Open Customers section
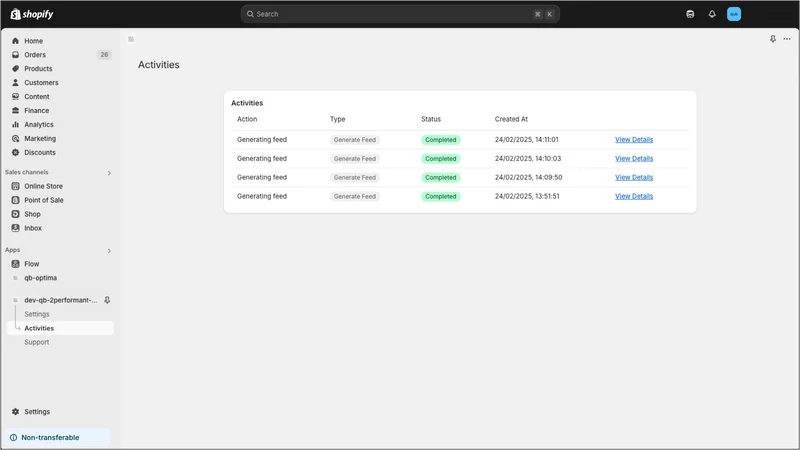 (x=41, y=83)
